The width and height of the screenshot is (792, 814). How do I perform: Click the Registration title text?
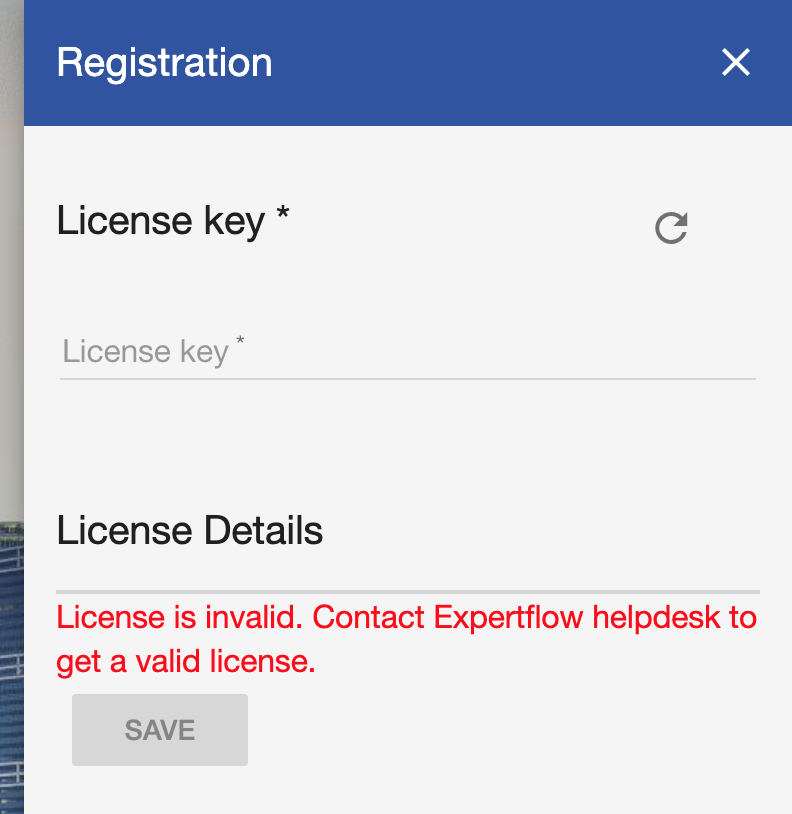164,62
